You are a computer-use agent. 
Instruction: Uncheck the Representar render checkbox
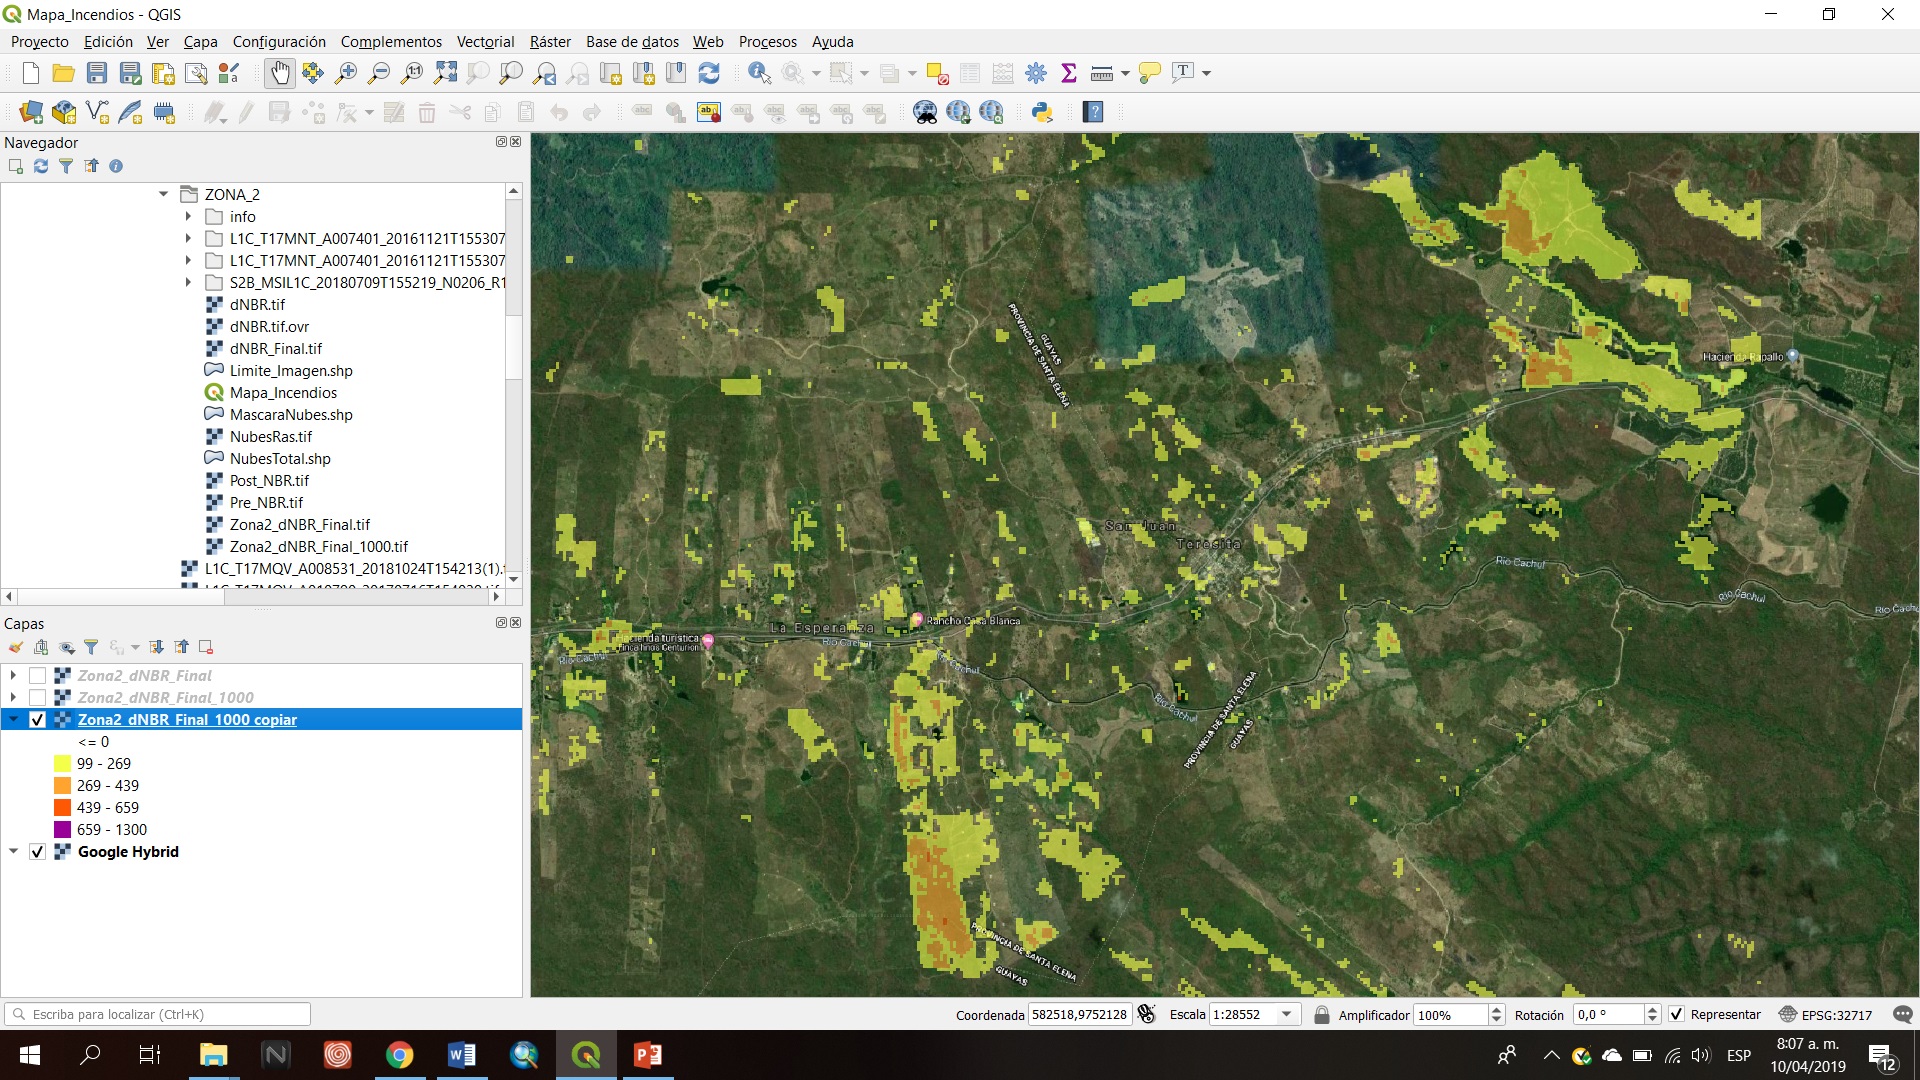coord(1677,1014)
